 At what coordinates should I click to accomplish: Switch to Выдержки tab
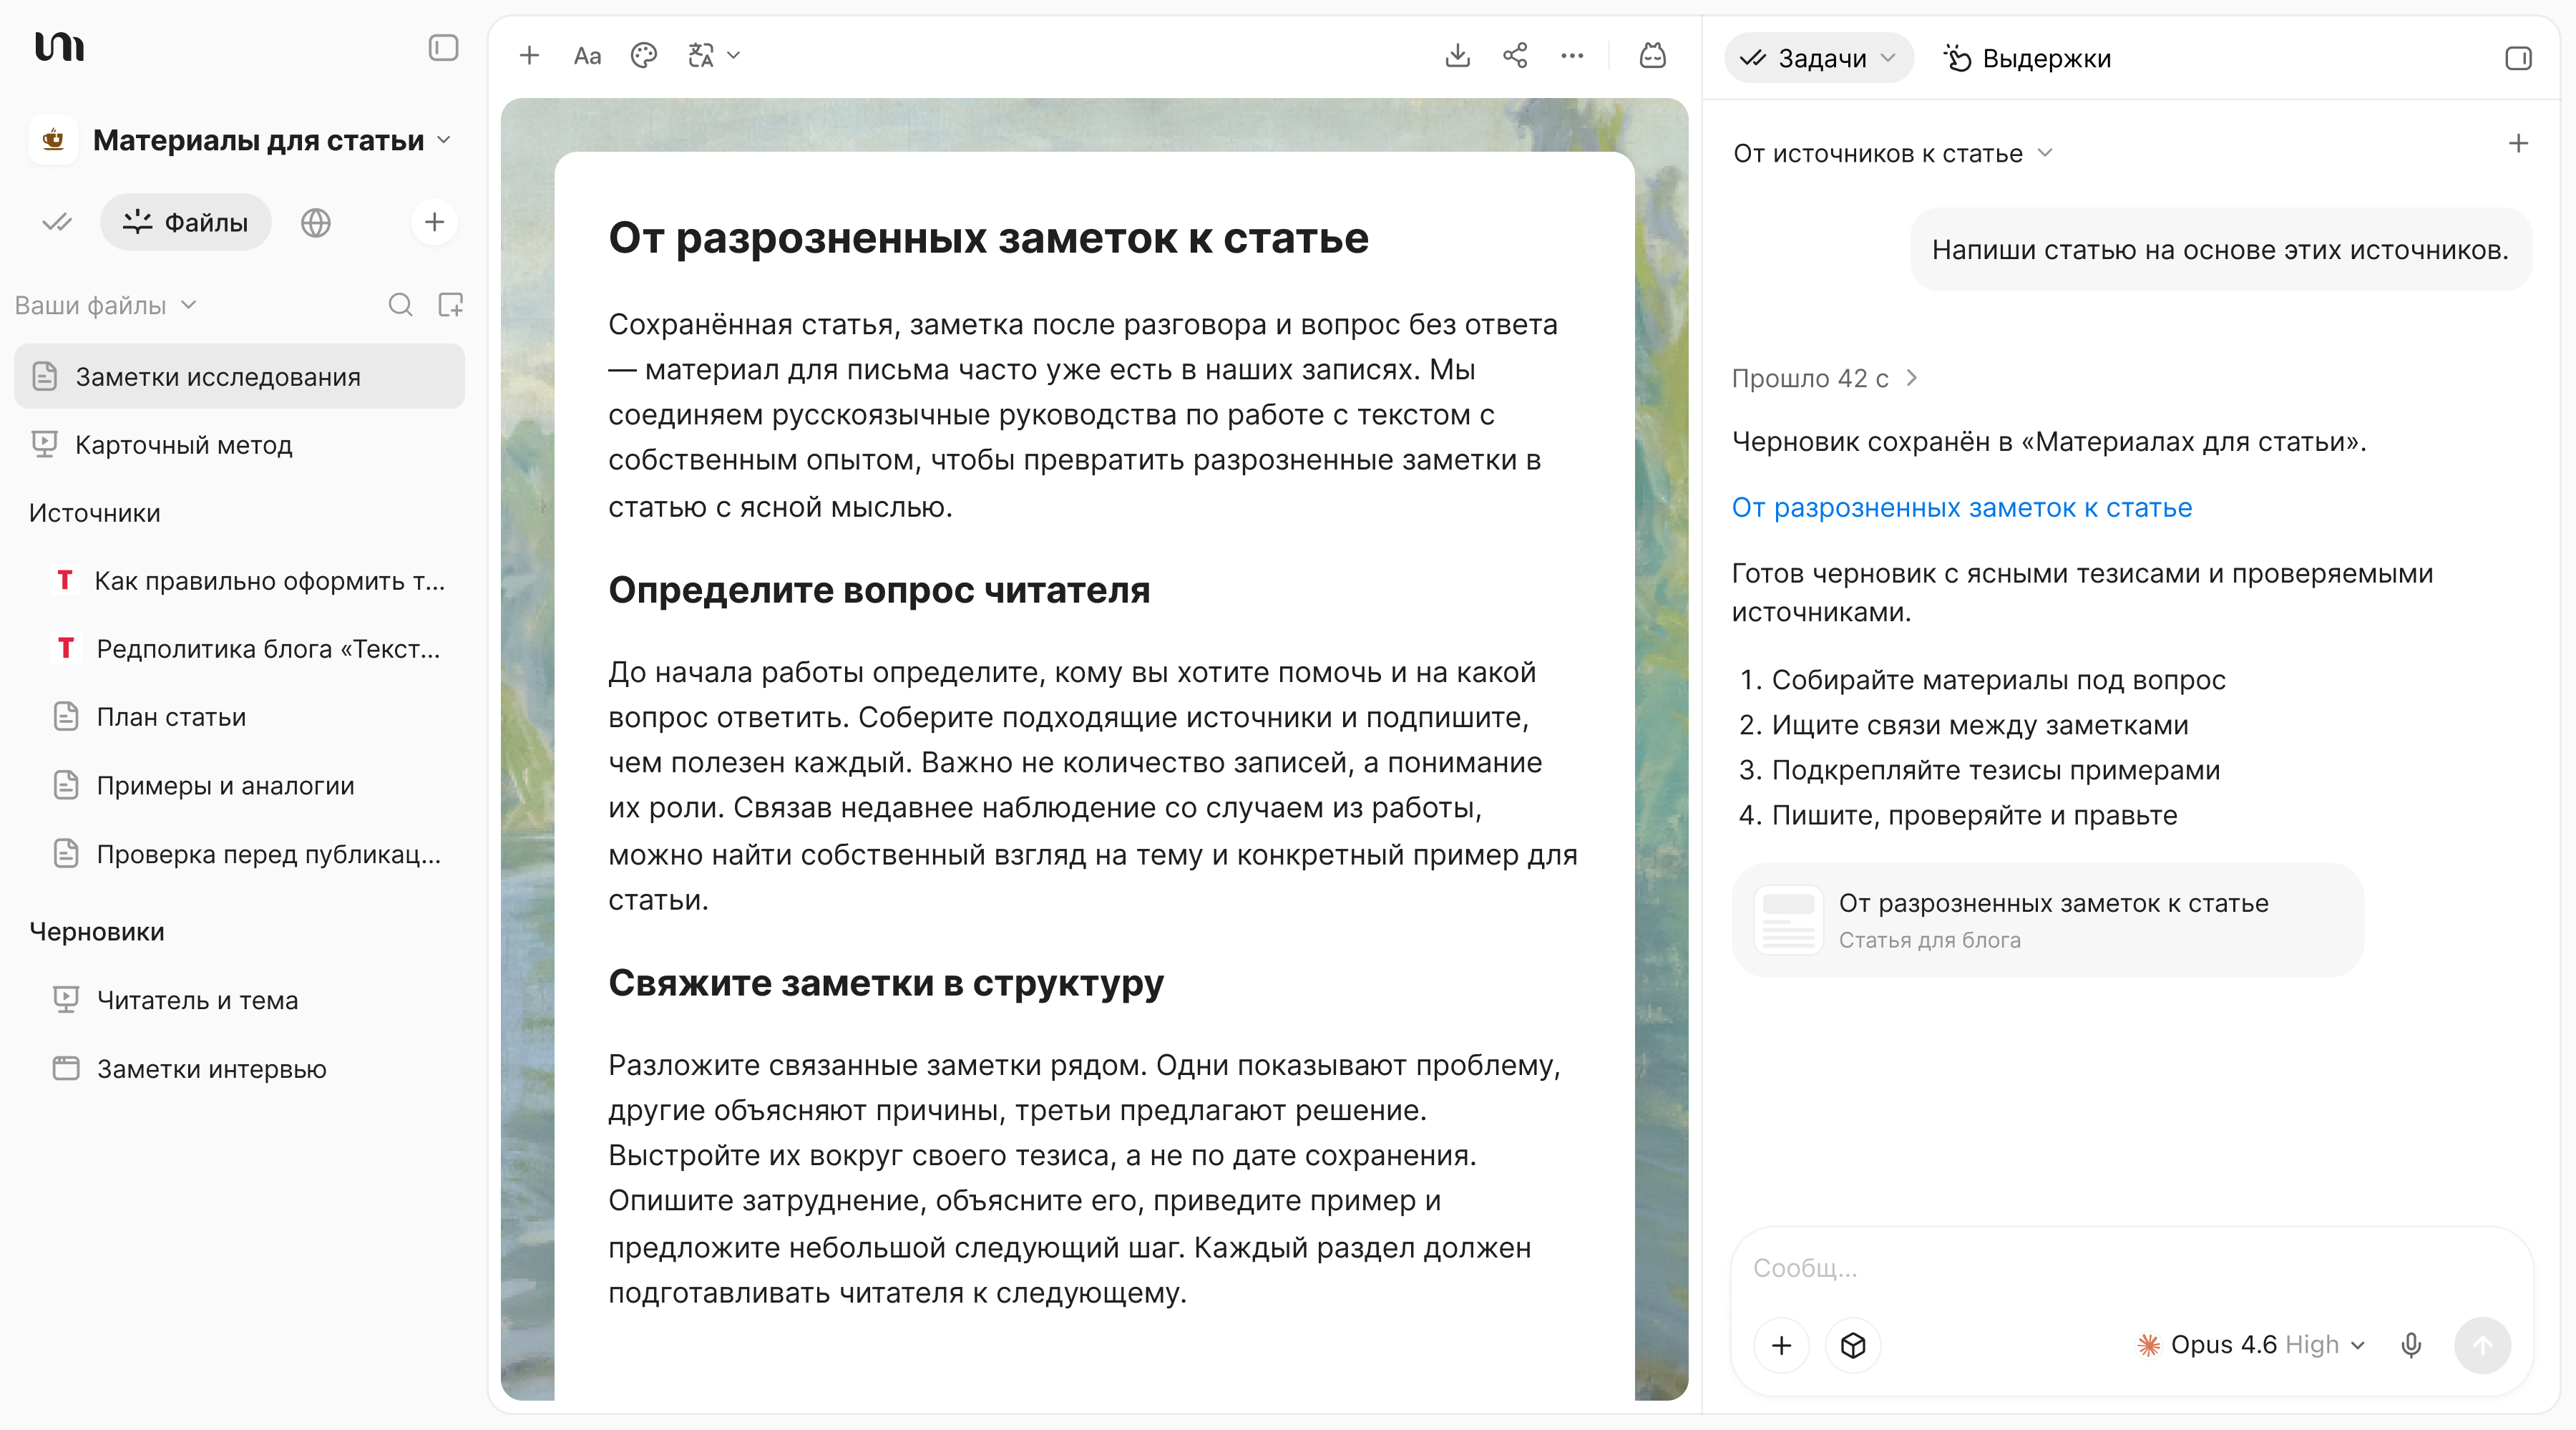coord(2027,58)
